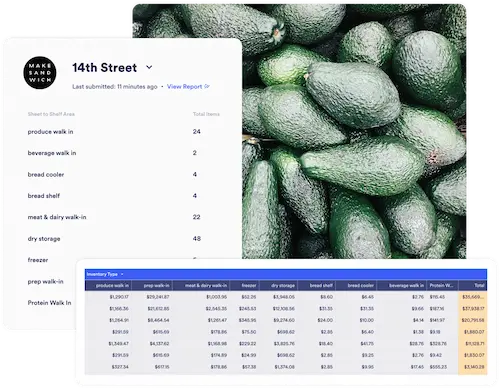The image size is (500, 389).
Task: Click the $10.00 bread cooler cell
Action: (x=367, y=320)
